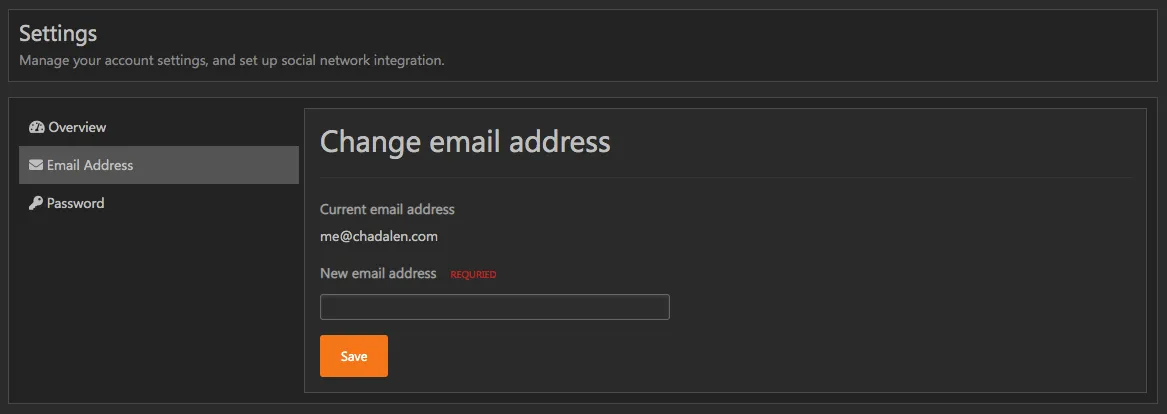Click the New email address label
The height and width of the screenshot is (414, 1167).
378,273
